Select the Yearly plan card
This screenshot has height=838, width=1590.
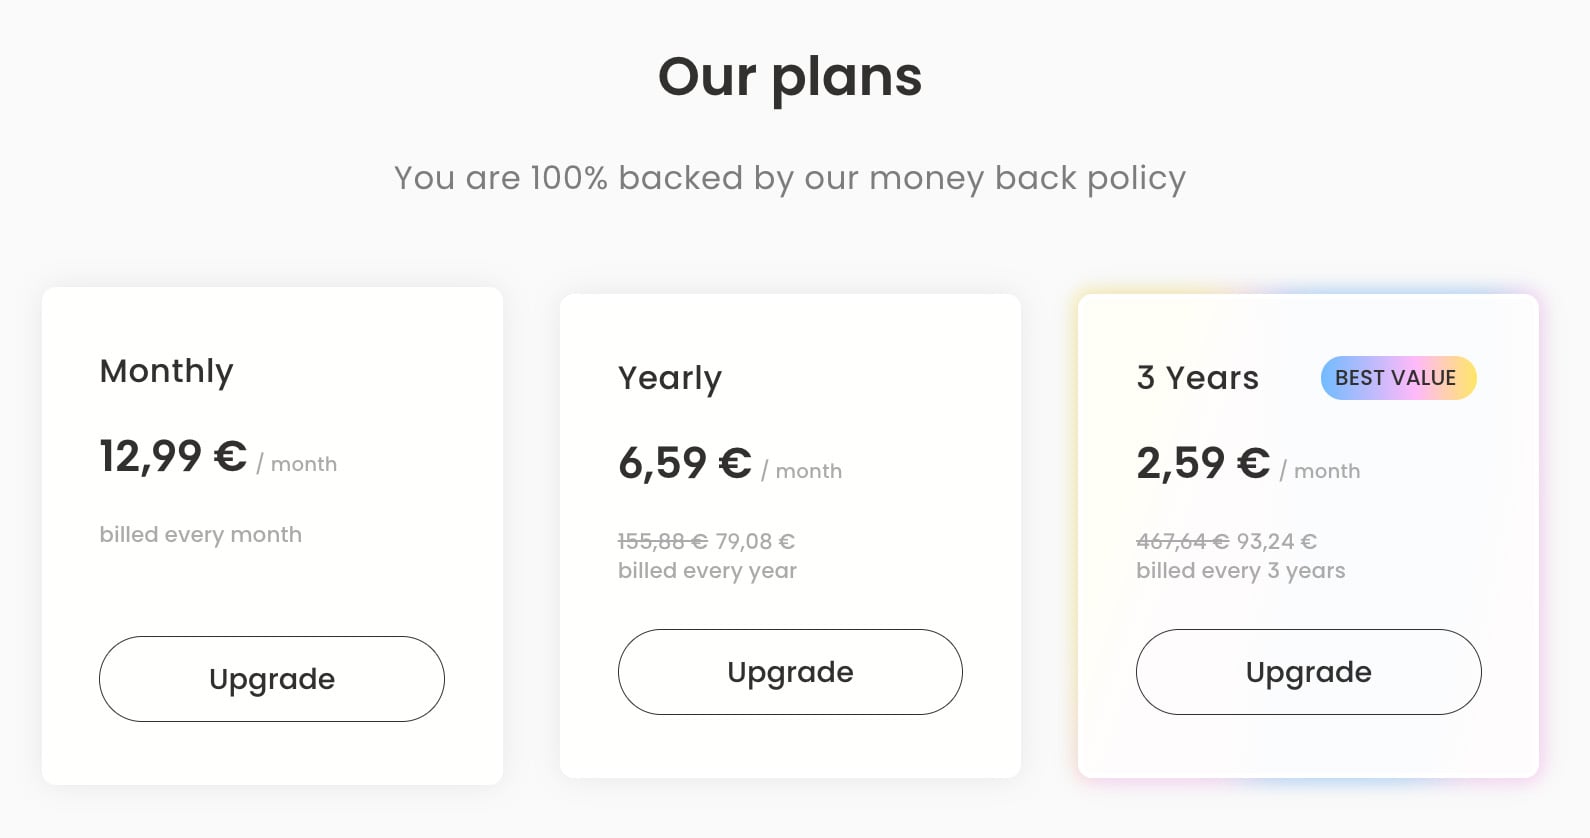pyautogui.click(x=789, y=530)
